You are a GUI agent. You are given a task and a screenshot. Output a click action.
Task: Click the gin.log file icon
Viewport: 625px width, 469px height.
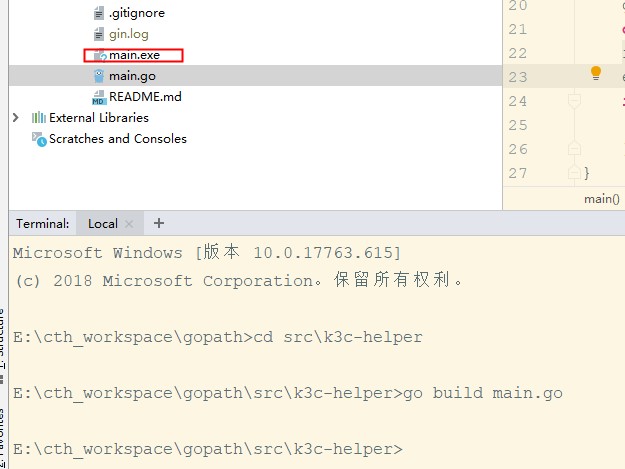click(98, 34)
